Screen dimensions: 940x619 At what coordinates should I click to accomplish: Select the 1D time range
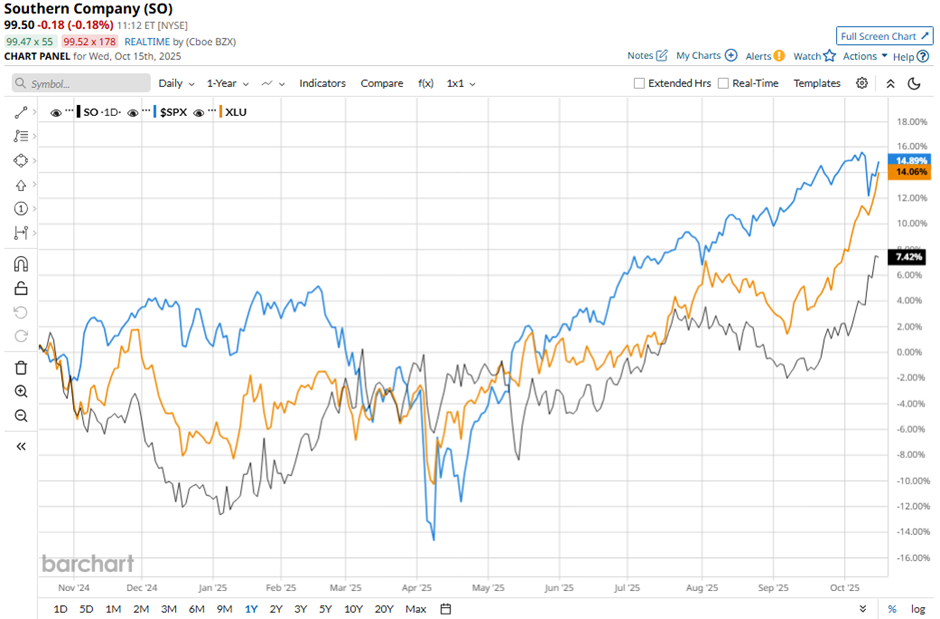tap(60, 609)
